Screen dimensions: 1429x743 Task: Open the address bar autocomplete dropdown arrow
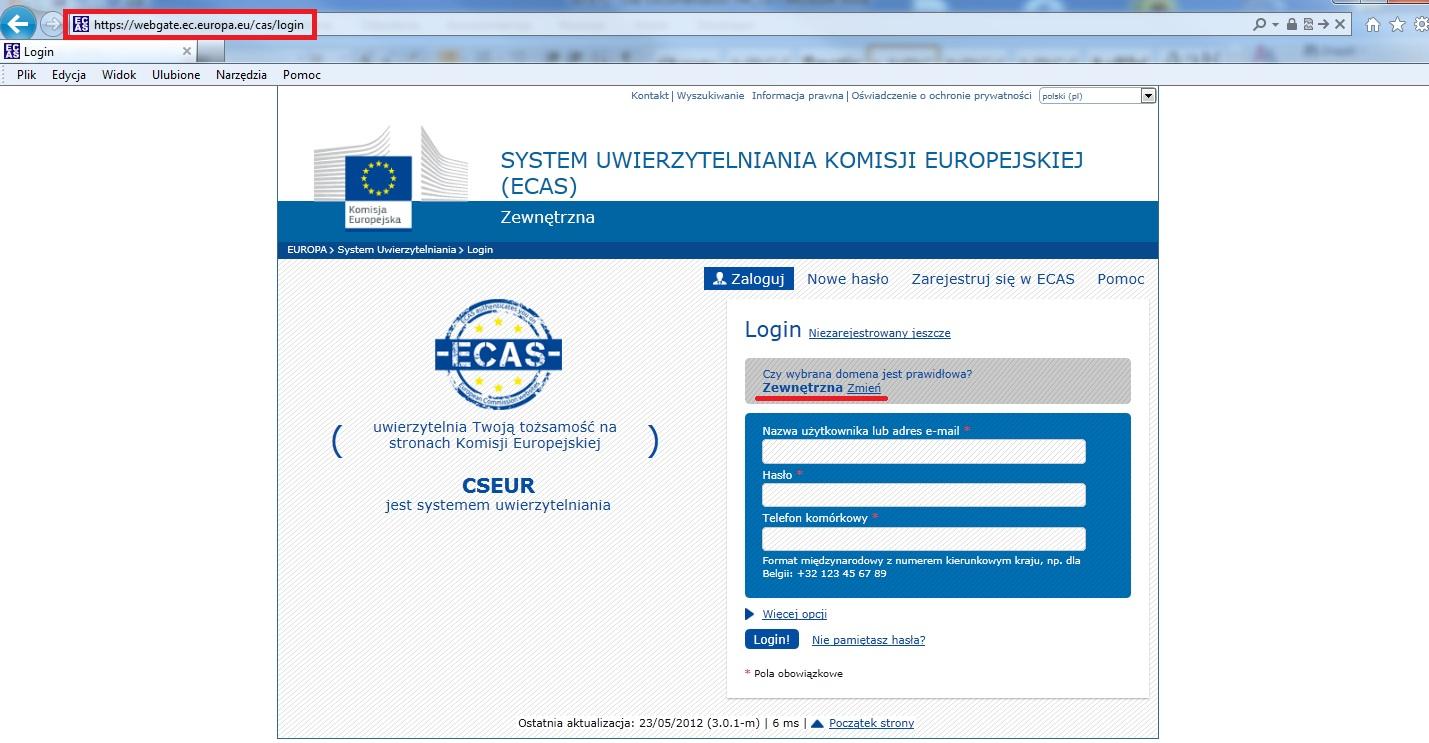click(1276, 24)
